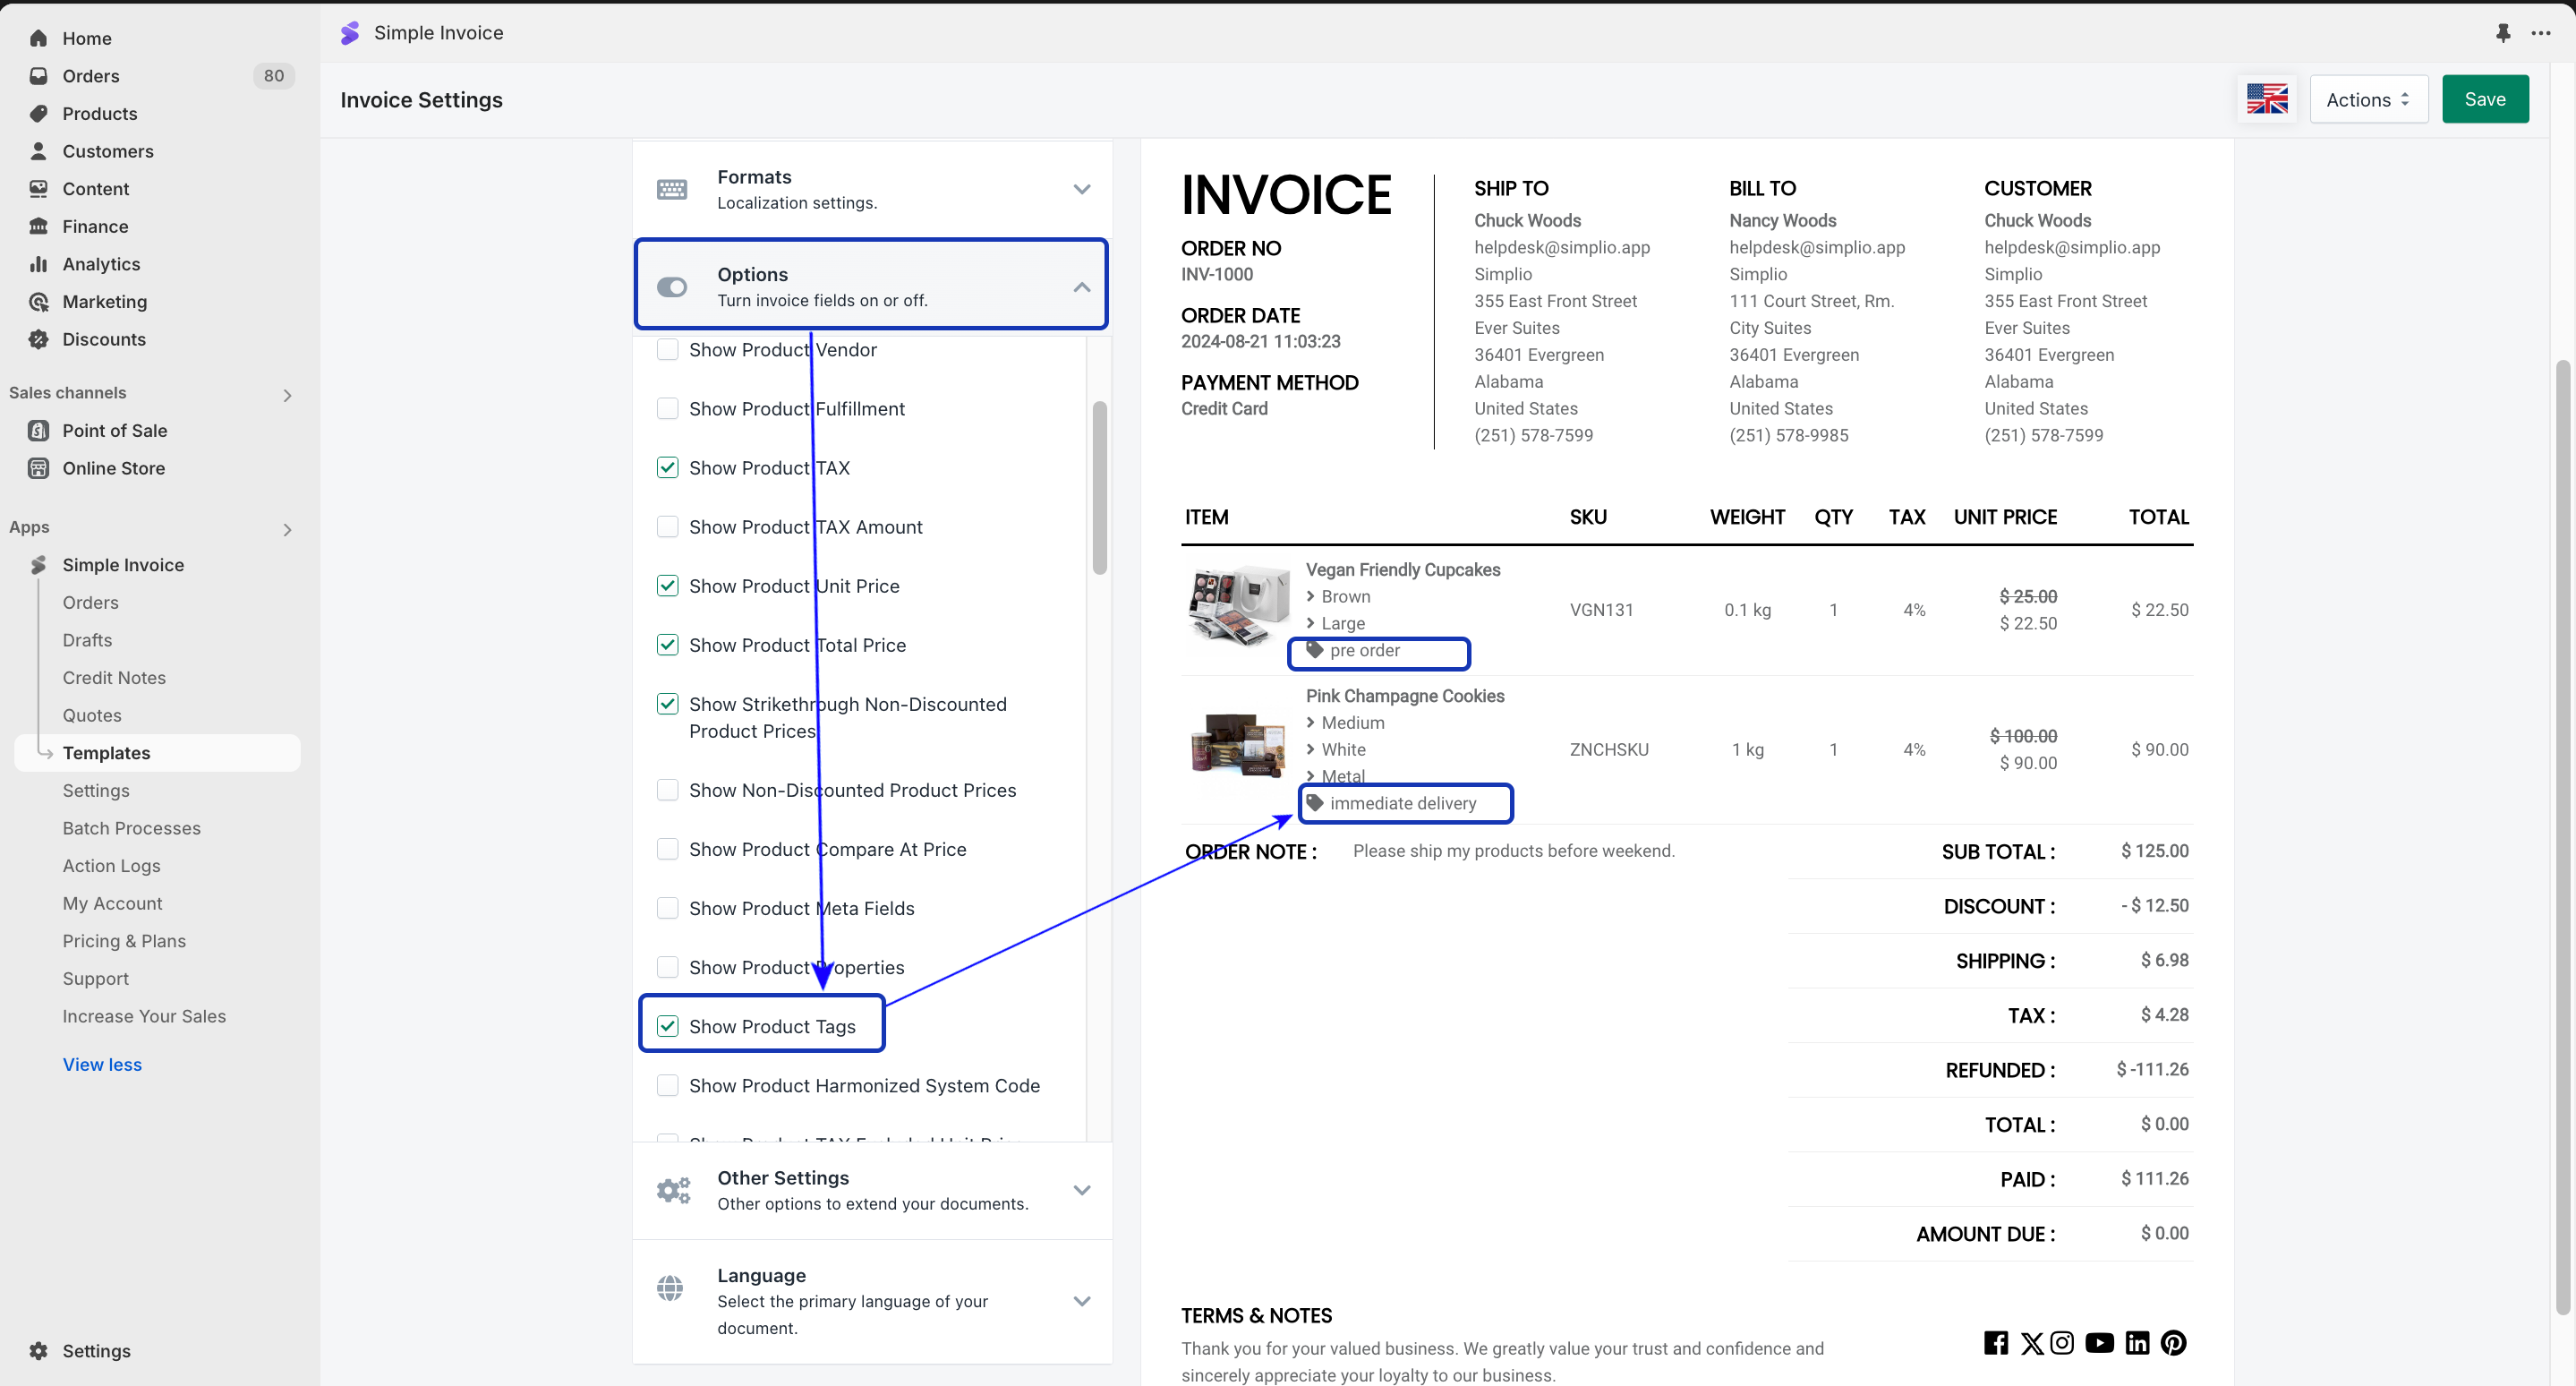Go to Batch Processes menu item

pyautogui.click(x=131, y=828)
